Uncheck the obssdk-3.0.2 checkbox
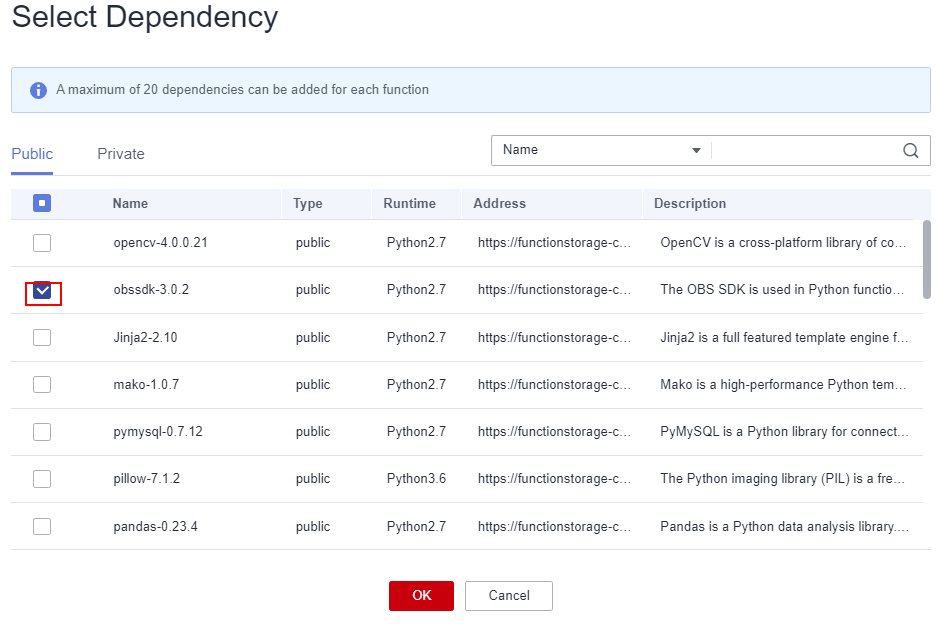938x629 pixels. click(42, 291)
